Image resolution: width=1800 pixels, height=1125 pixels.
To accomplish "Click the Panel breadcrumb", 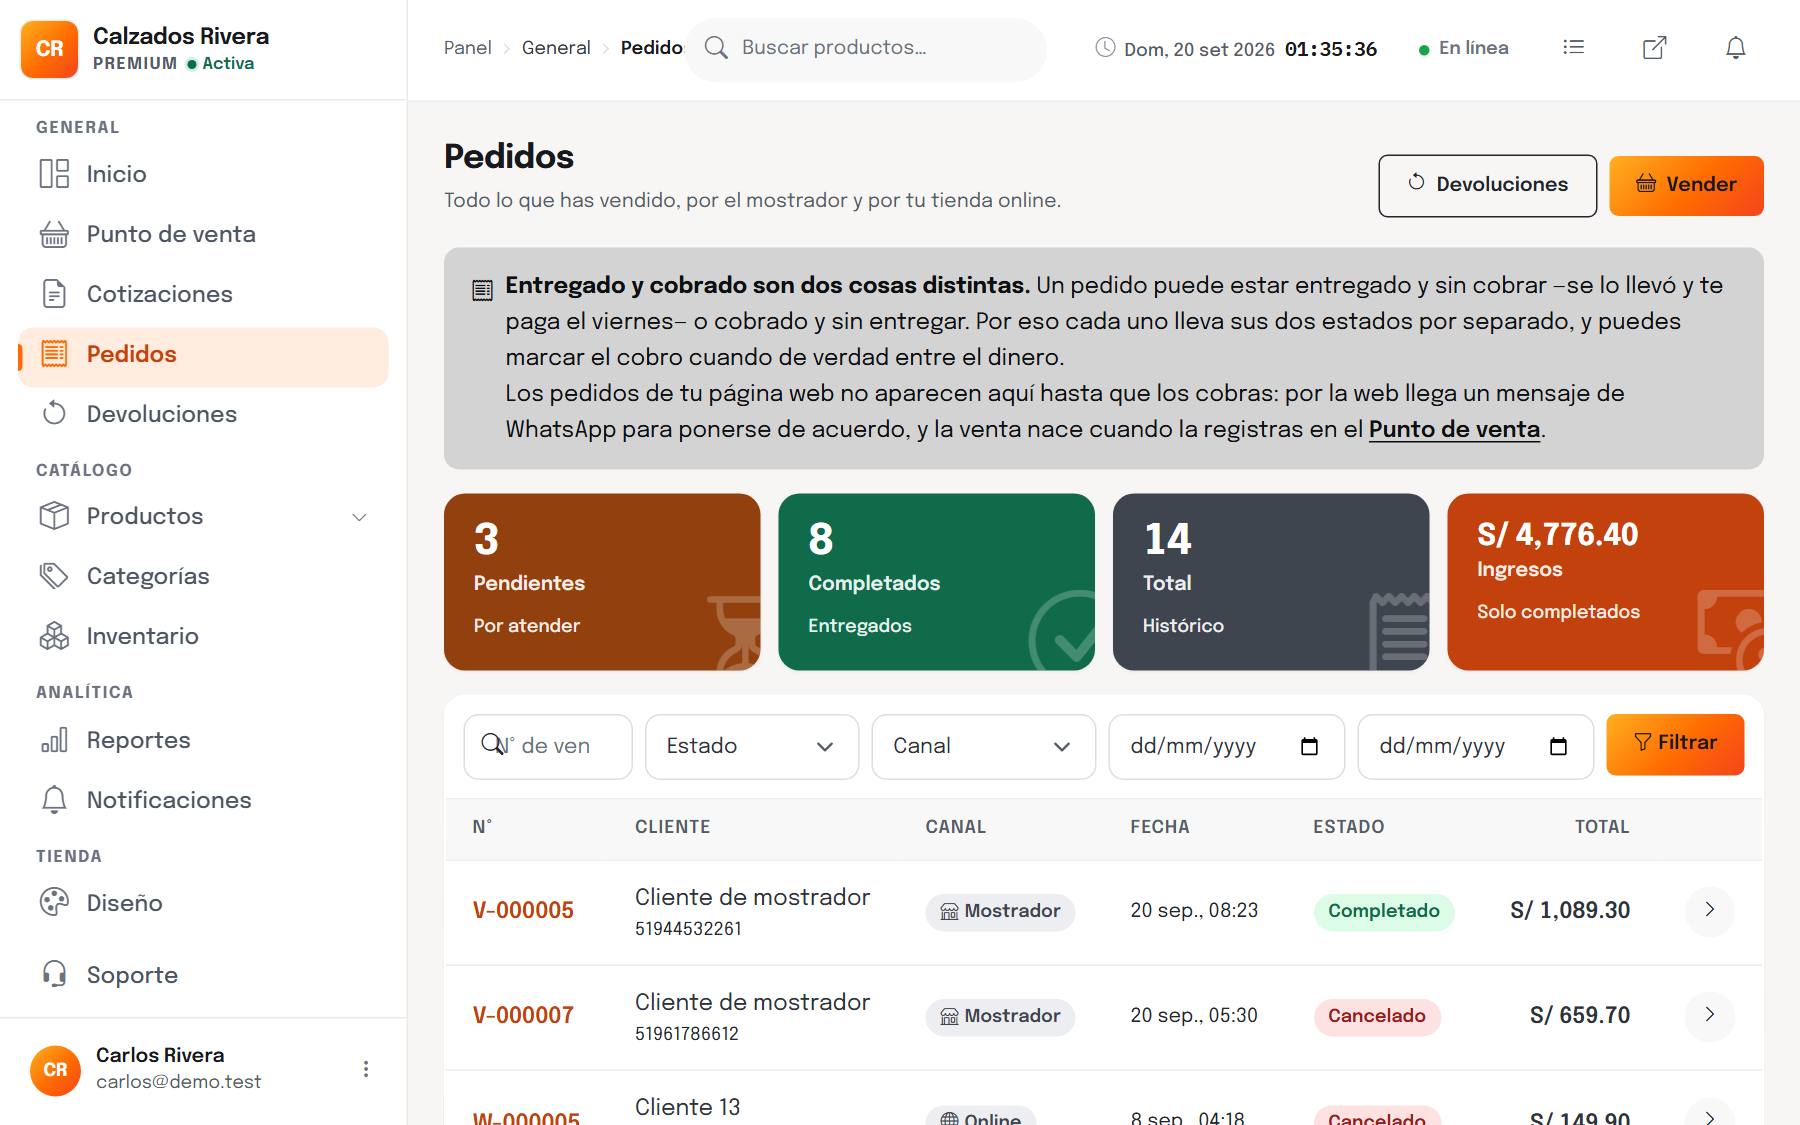I will (x=468, y=48).
